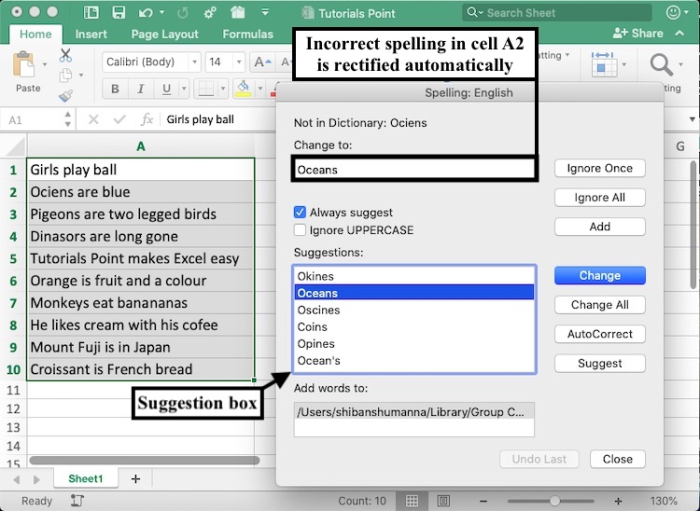Click the Cut scissors icon
The image size is (700, 511).
[x=66, y=55]
